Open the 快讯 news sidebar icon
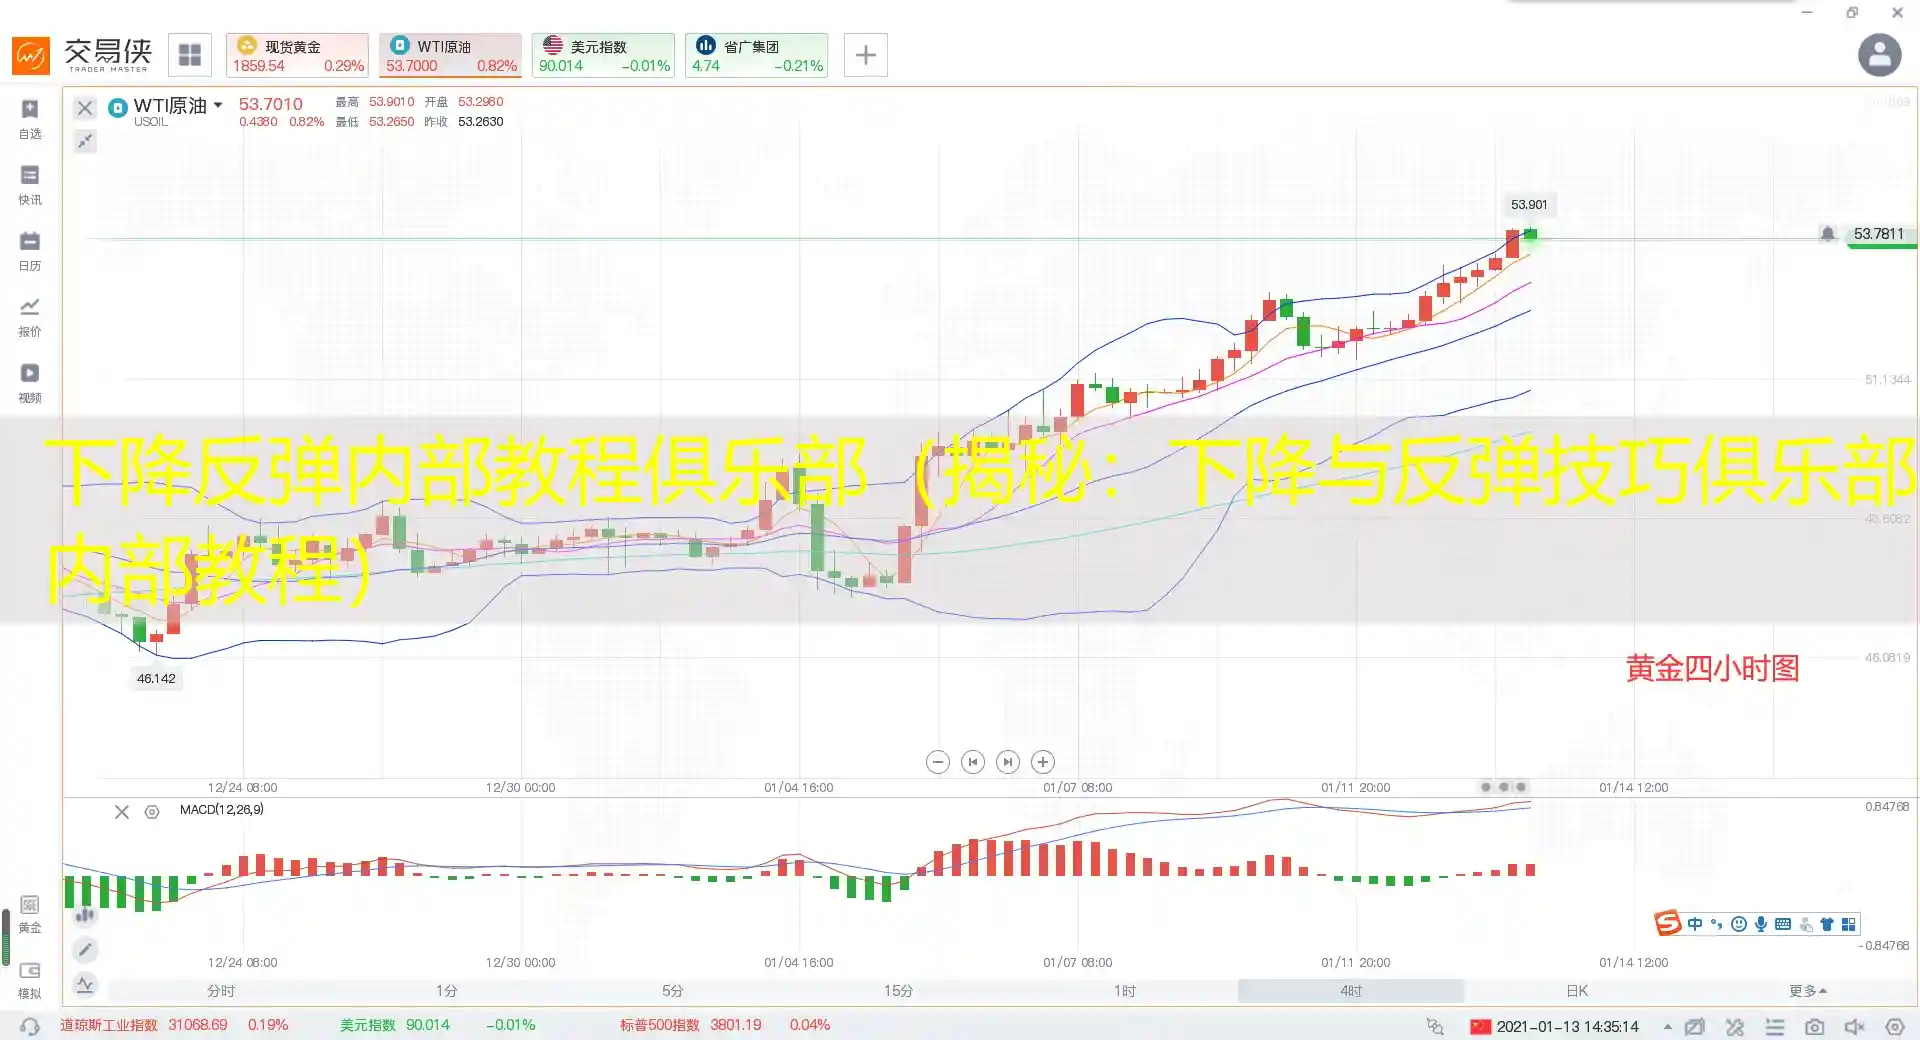This screenshot has width=1920, height=1040. [30, 184]
